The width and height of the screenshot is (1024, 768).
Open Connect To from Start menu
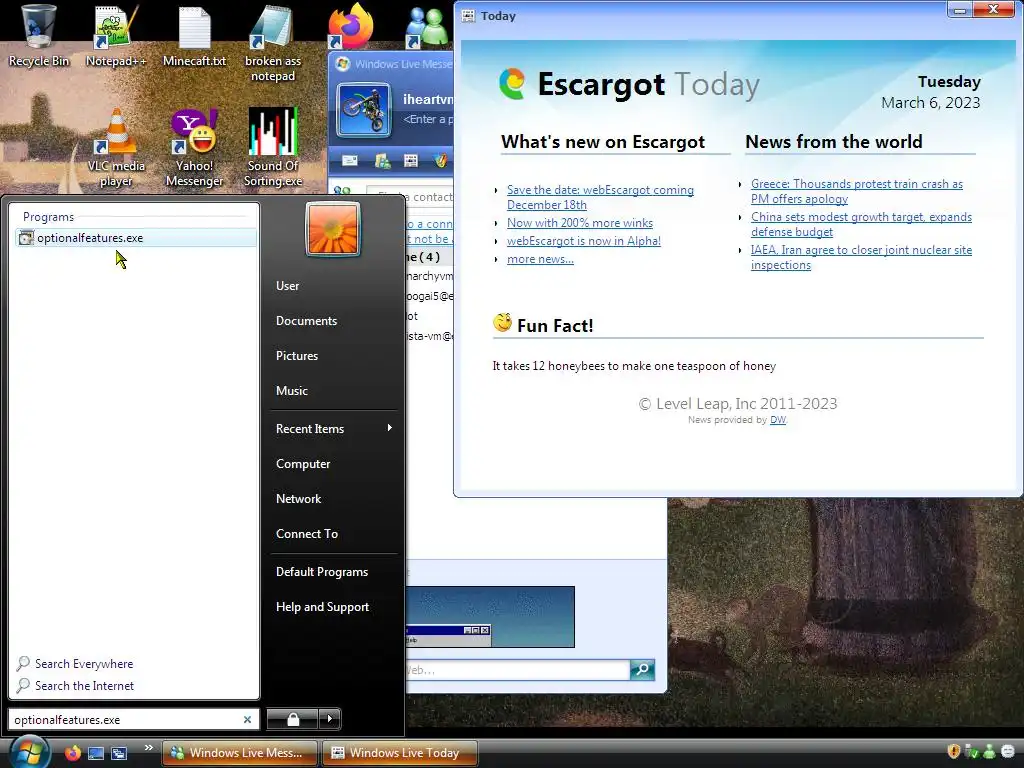pyautogui.click(x=307, y=534)
